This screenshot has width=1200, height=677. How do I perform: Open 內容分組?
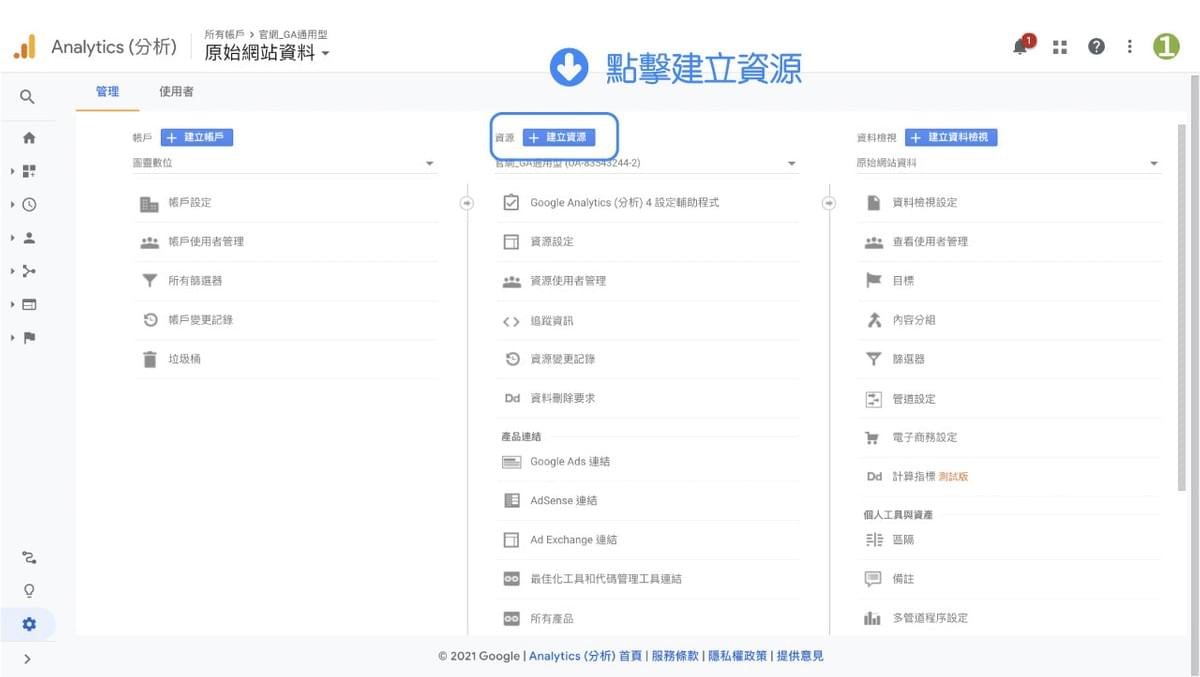(x=1010, y=320)
